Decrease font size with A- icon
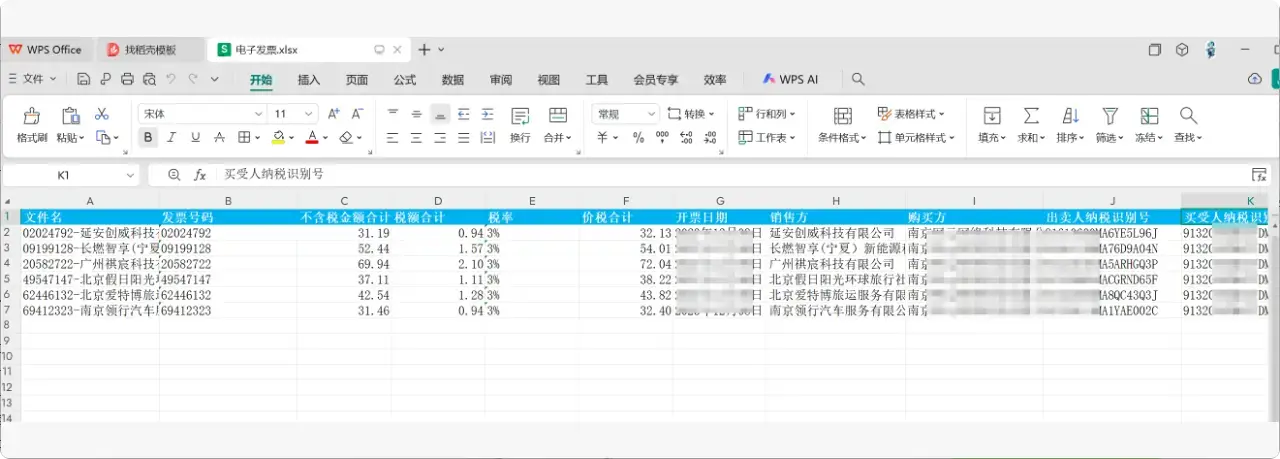This screenshot has height=459, width=1280. pos(357,114)
